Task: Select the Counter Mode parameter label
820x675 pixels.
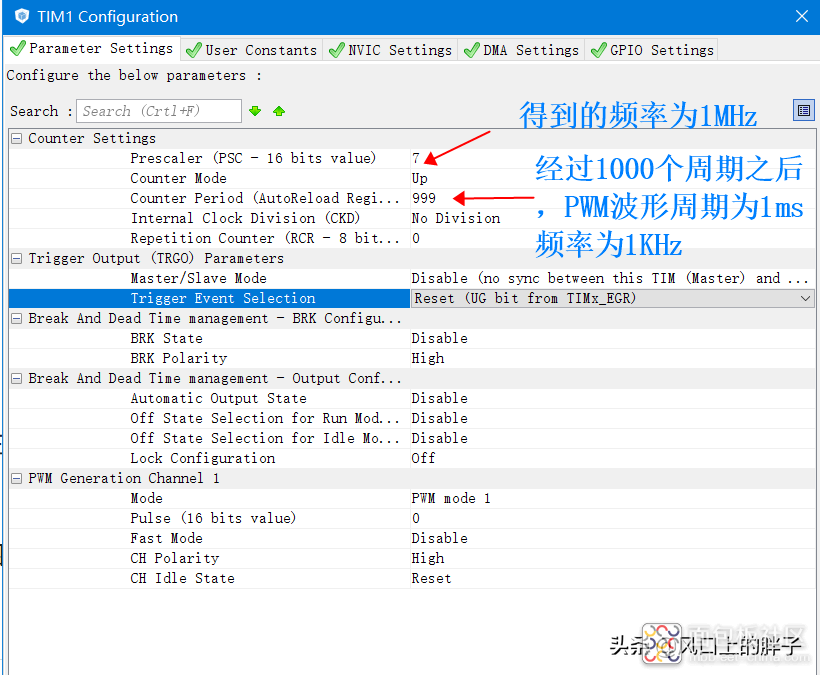Action: tap(178, 178)
